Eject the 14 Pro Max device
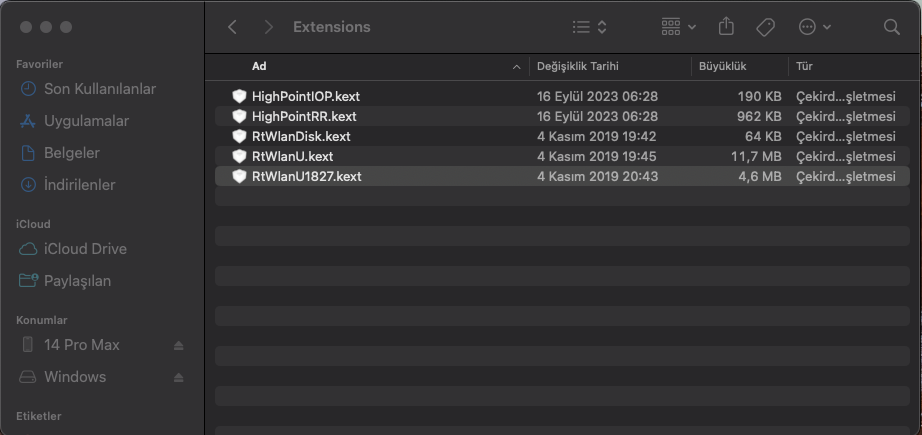Image resolution: width=922 pixels, height=435 pixels. tap(178, 345)
